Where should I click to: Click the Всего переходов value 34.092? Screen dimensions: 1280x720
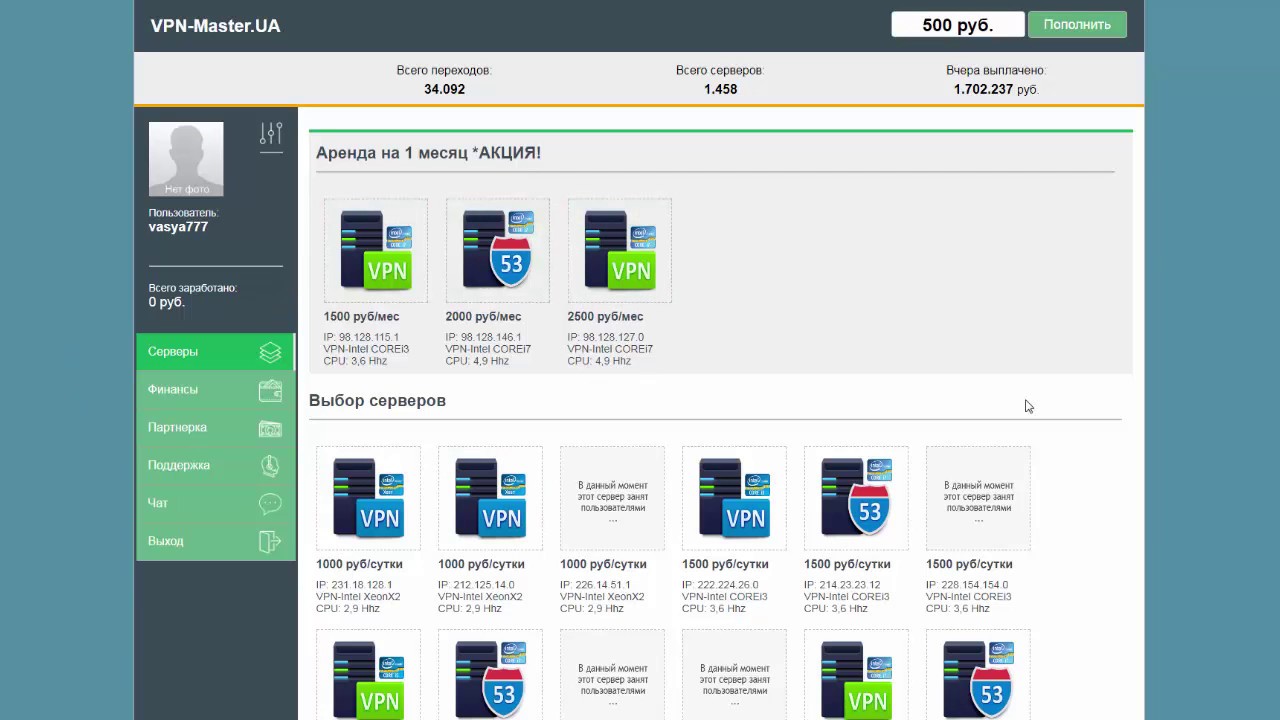(444, 89)
